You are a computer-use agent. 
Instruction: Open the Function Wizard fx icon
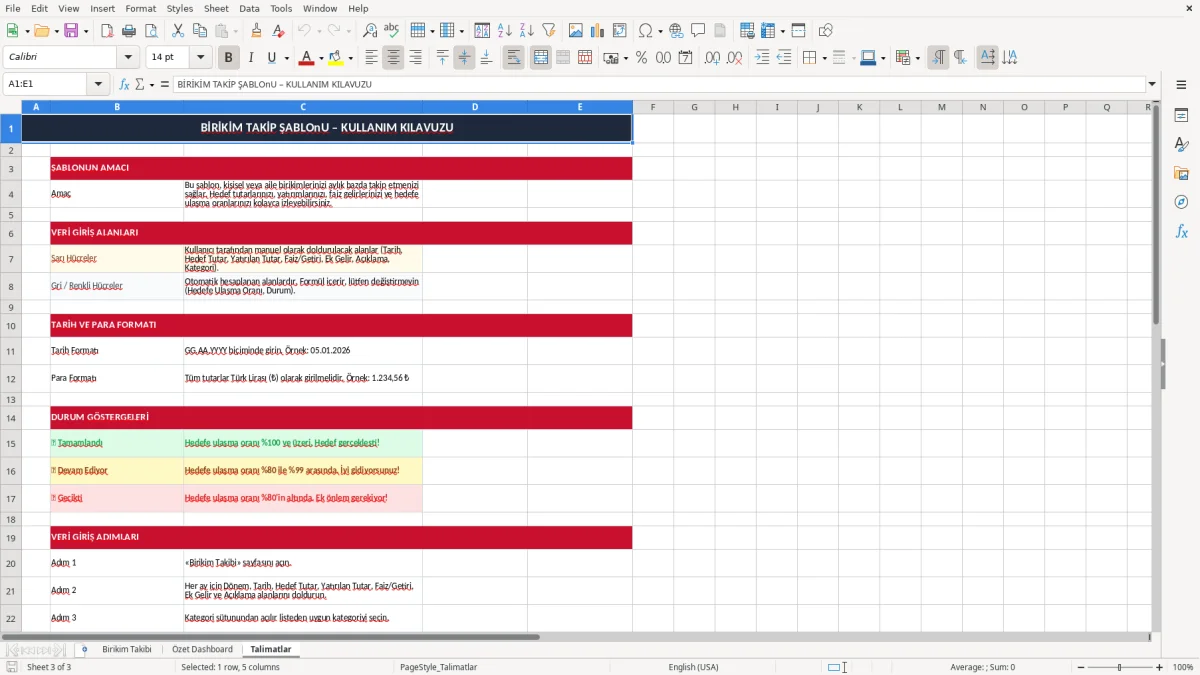(x=125, y=85)
